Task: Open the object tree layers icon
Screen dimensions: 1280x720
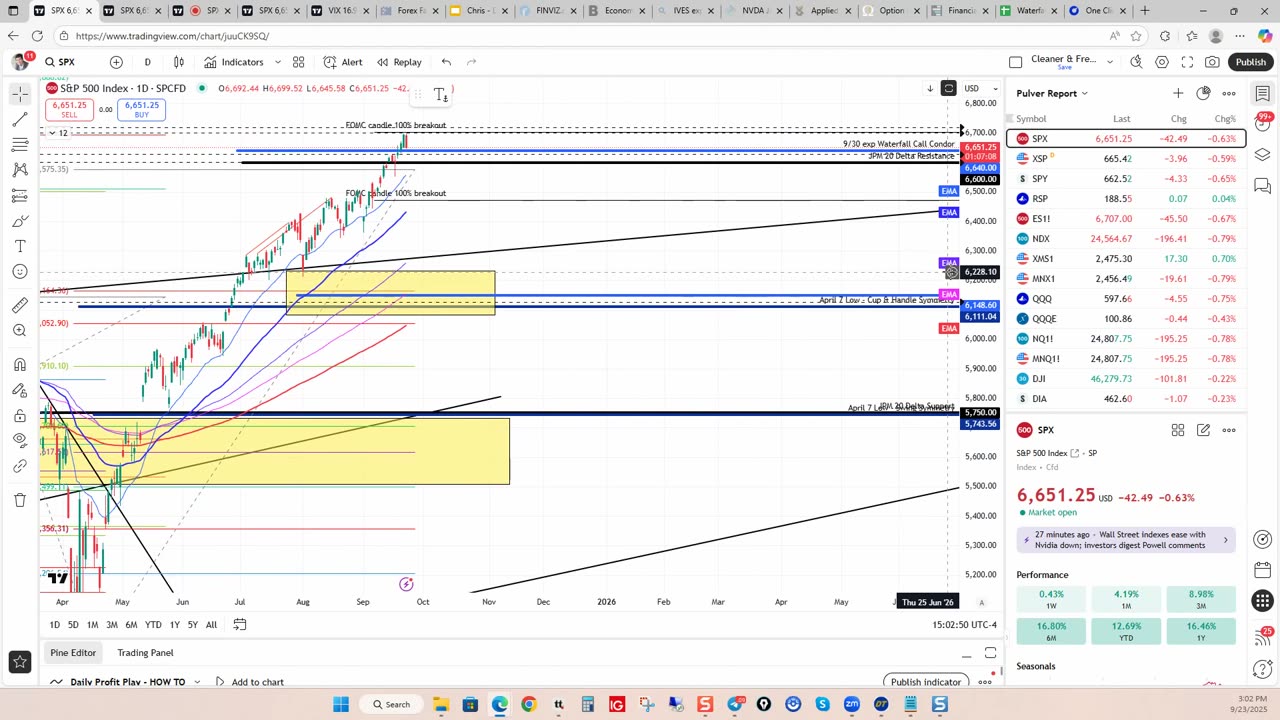Action: point(1263,155)
